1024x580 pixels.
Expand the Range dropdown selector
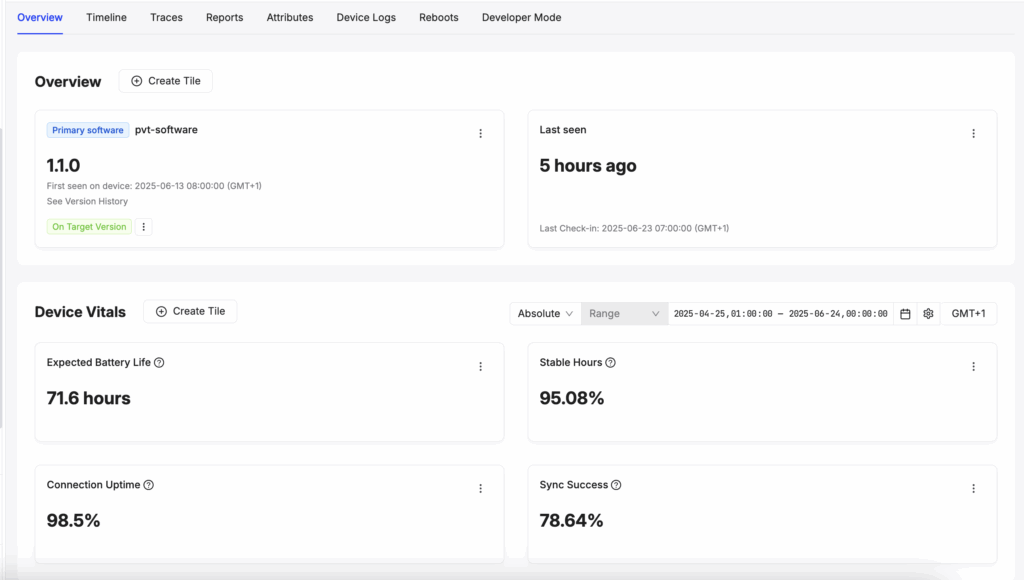click(624, 314)
